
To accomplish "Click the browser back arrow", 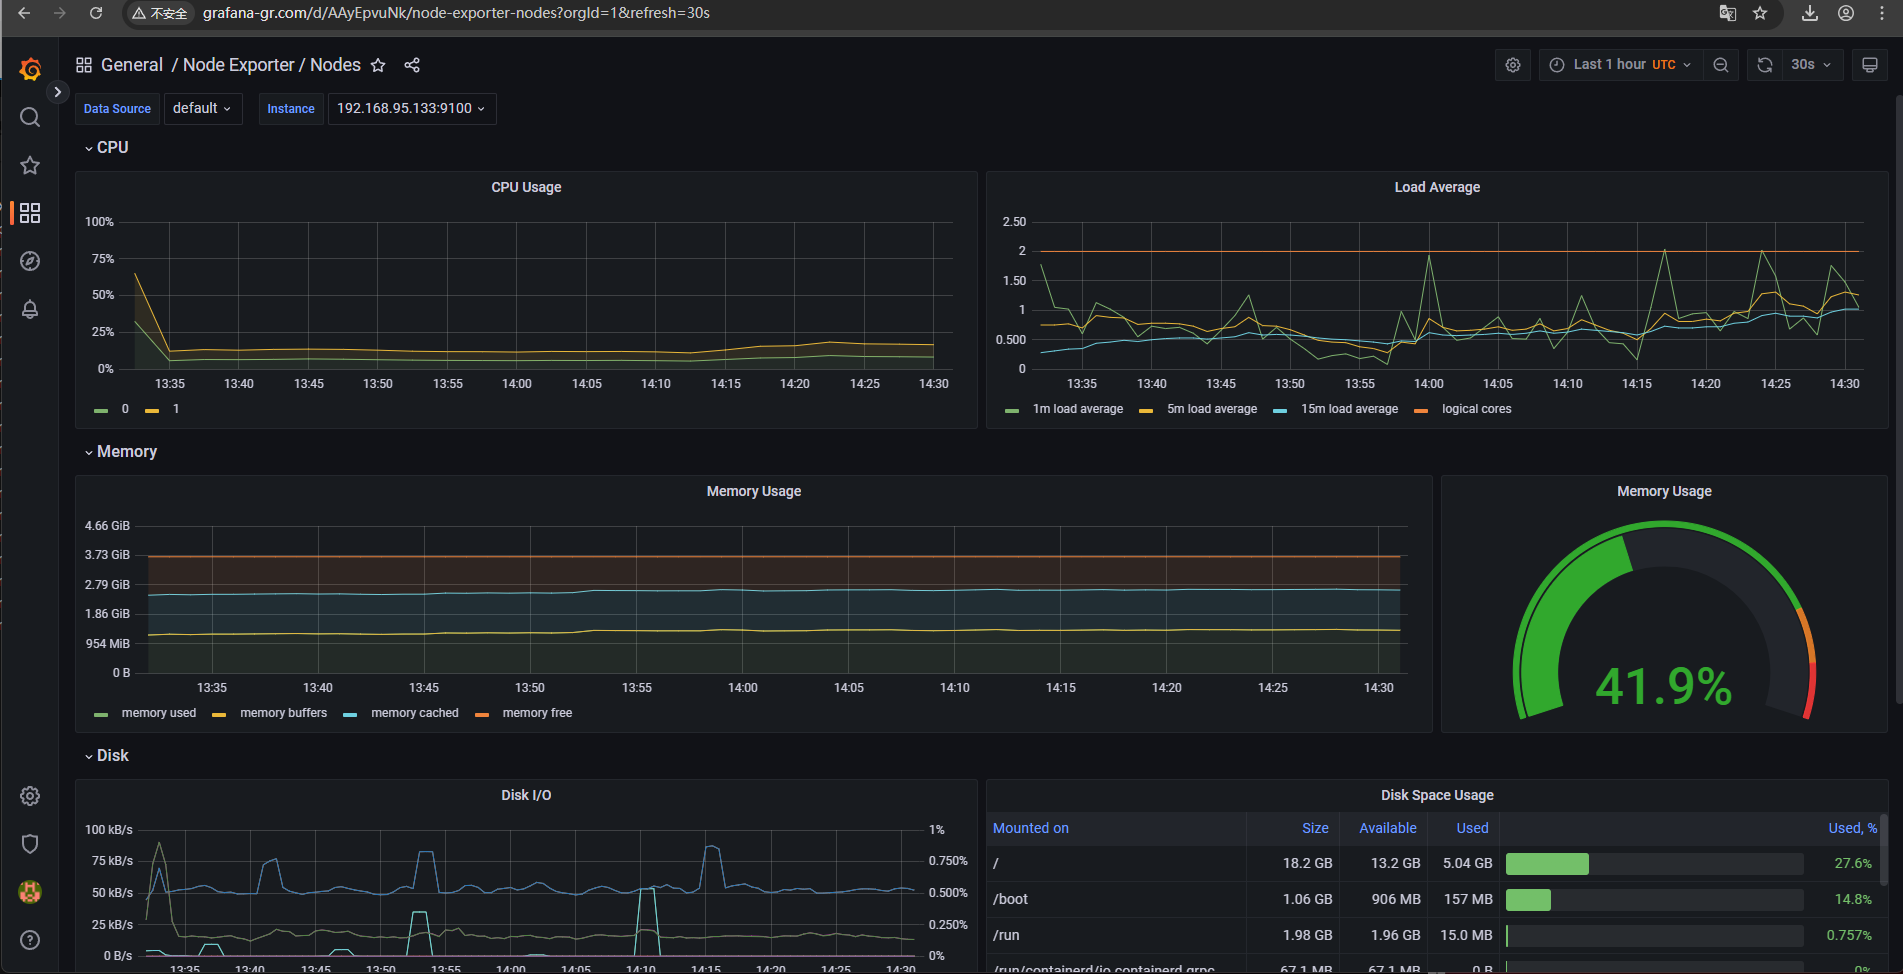I will [24, 13].
